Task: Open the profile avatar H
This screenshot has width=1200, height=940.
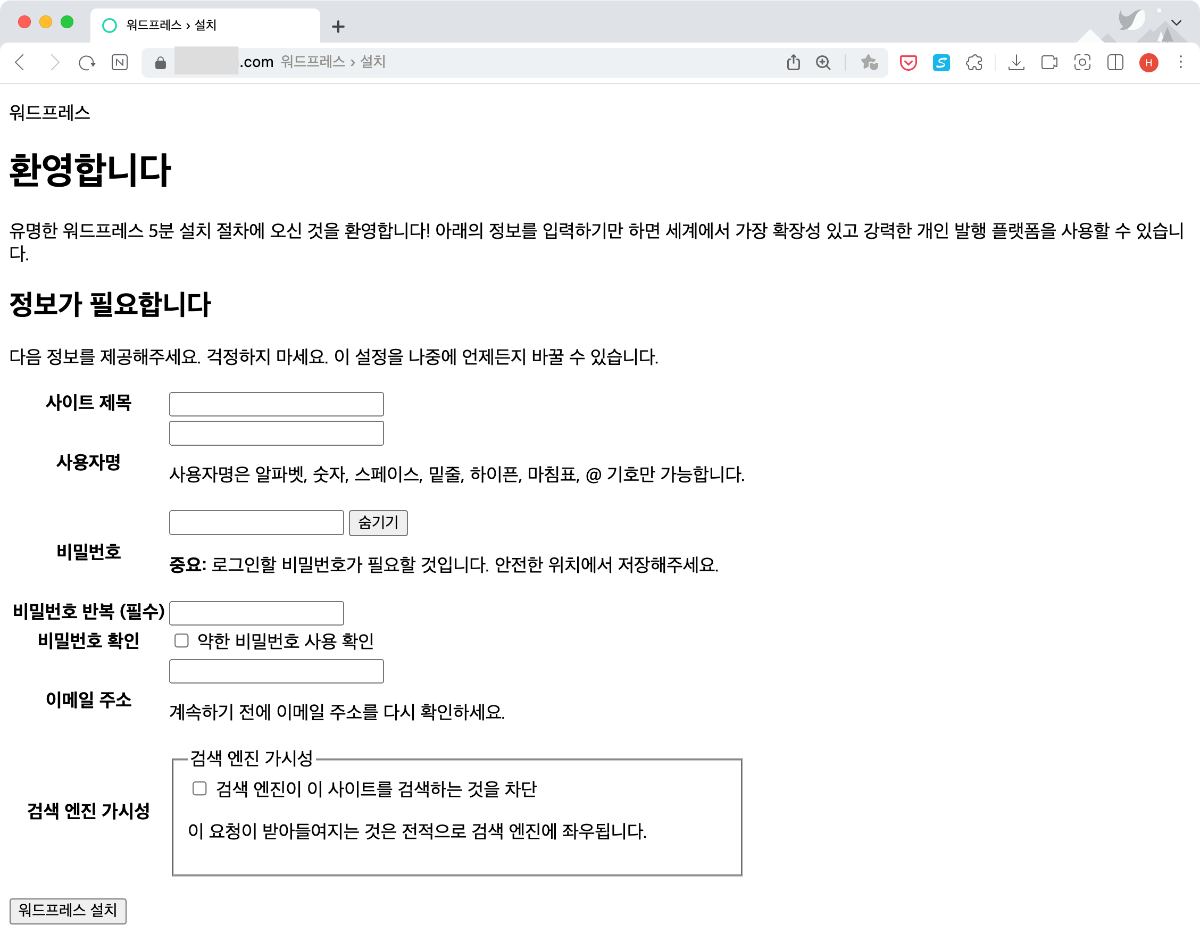Action: 1148,62
